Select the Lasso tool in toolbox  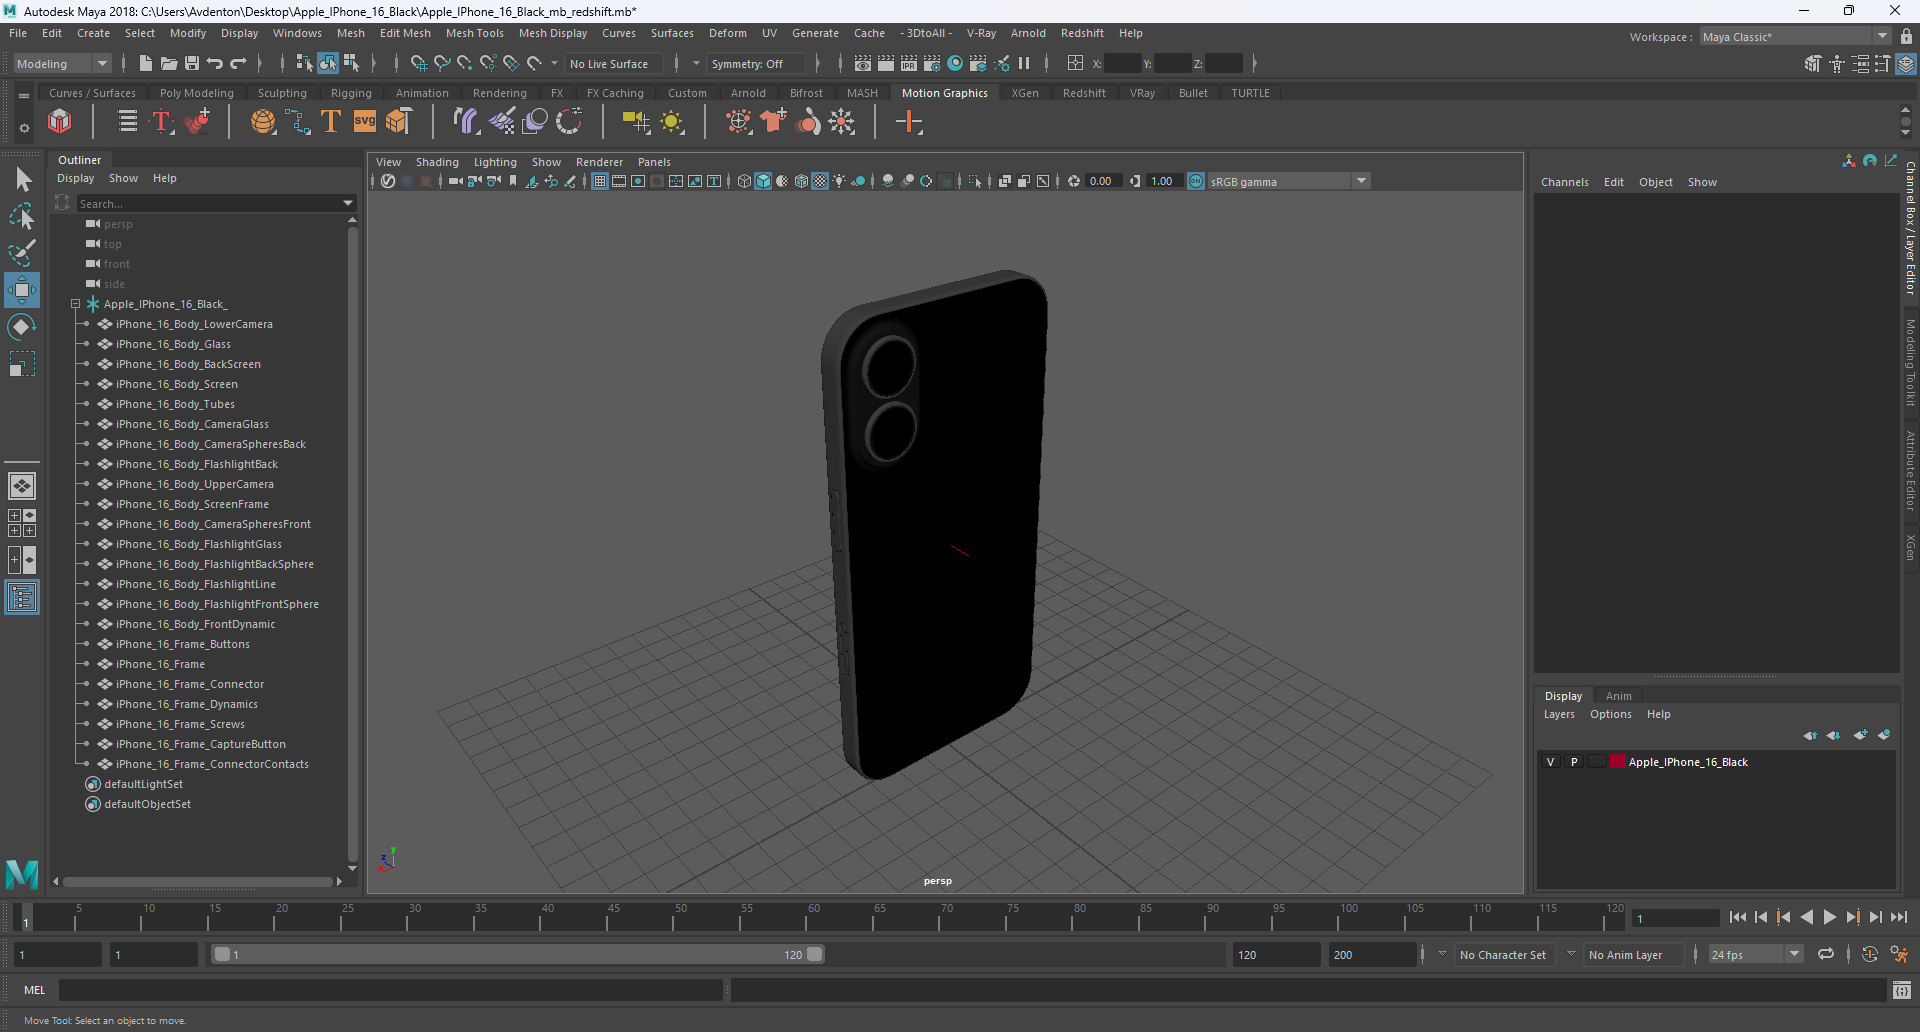[22, 216]
